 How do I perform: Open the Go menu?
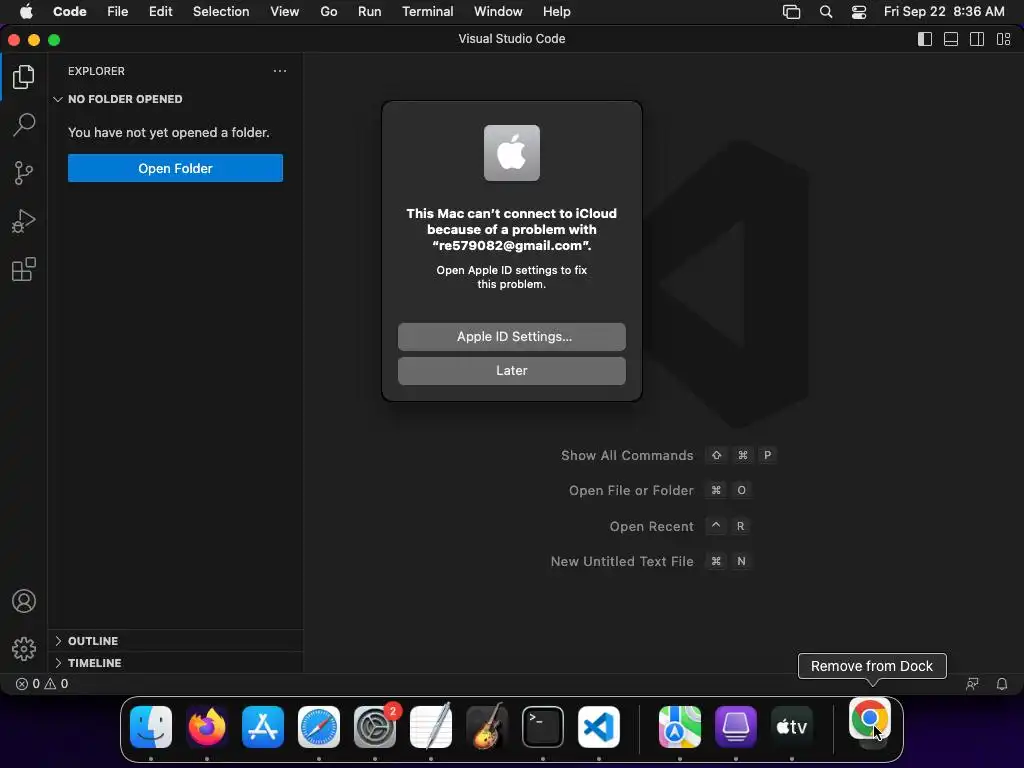[328, 12]
